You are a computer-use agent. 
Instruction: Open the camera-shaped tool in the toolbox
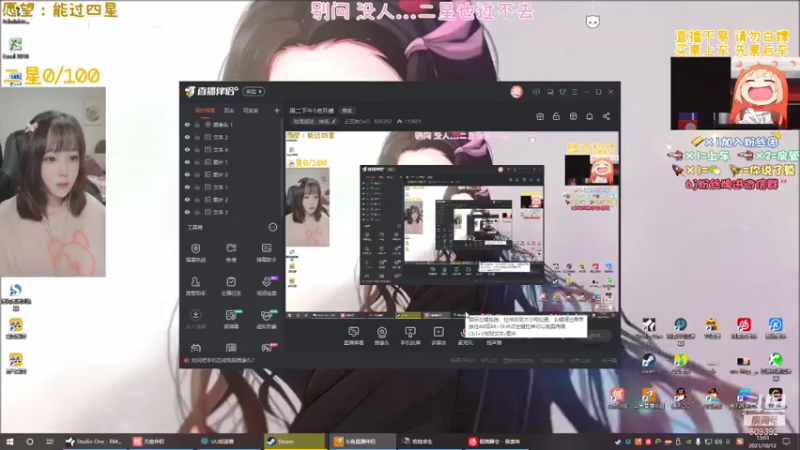click(231, 252)
